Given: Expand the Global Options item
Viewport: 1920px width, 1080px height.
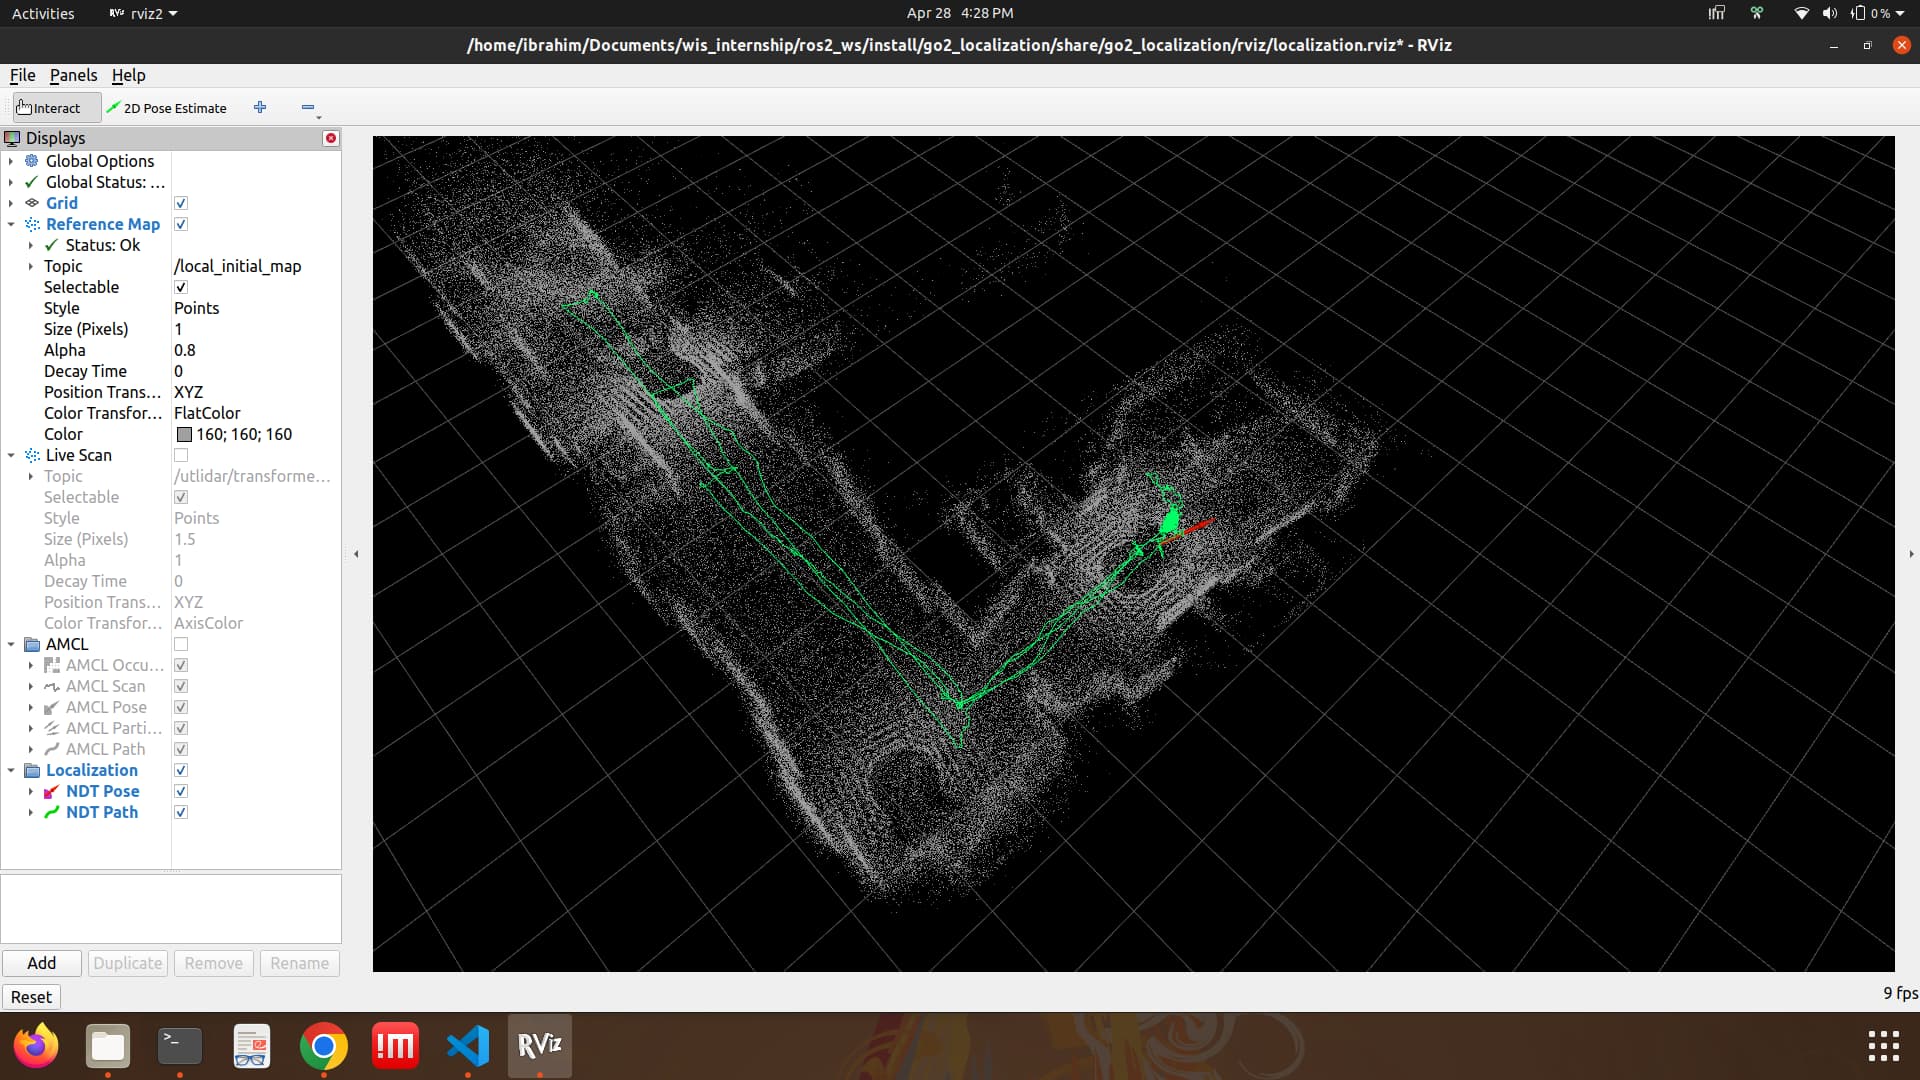Looking at the screenshot, I should coord(11,161).
